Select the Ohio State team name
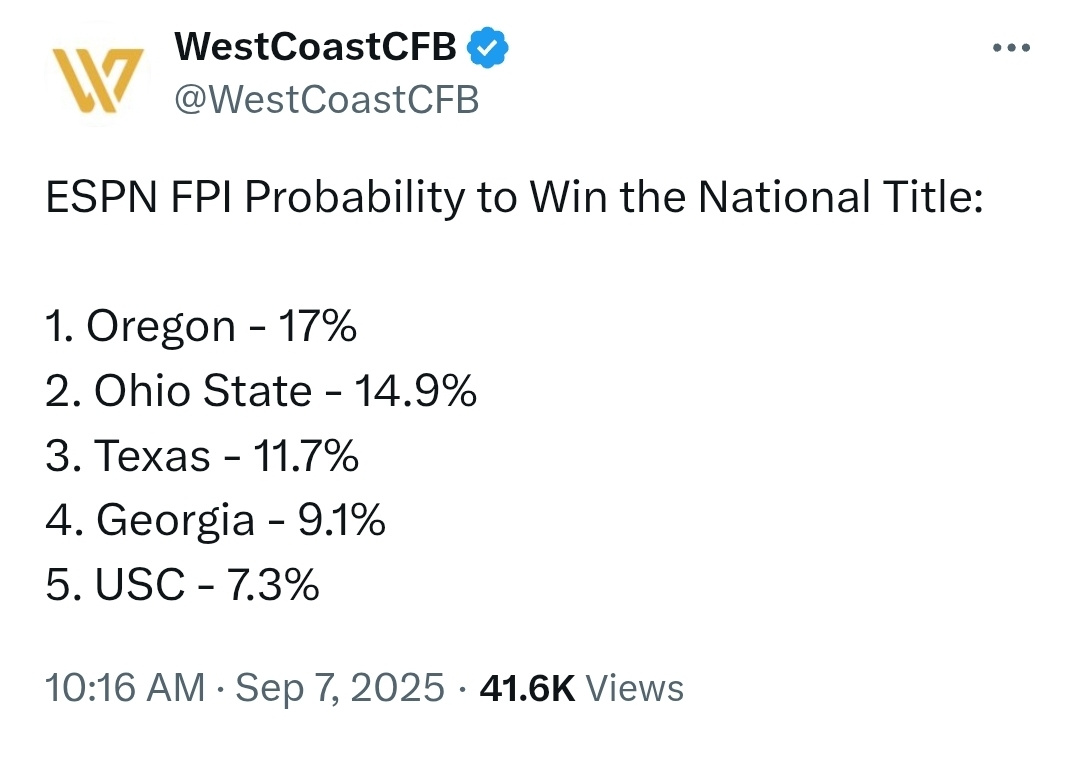1080x757 pixels. tap(202, 391)
